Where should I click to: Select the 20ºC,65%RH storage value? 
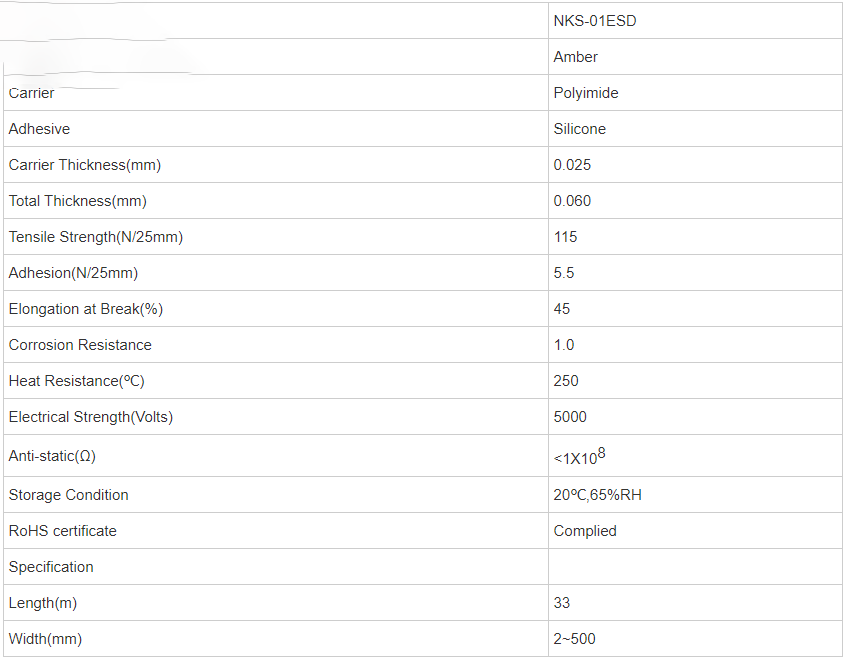pos(597,495)
